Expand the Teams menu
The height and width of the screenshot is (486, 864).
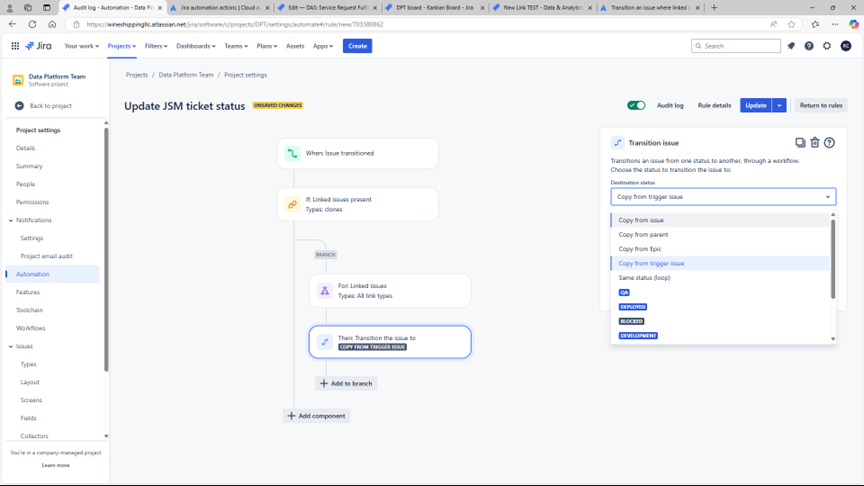click(x=236, y=46)
